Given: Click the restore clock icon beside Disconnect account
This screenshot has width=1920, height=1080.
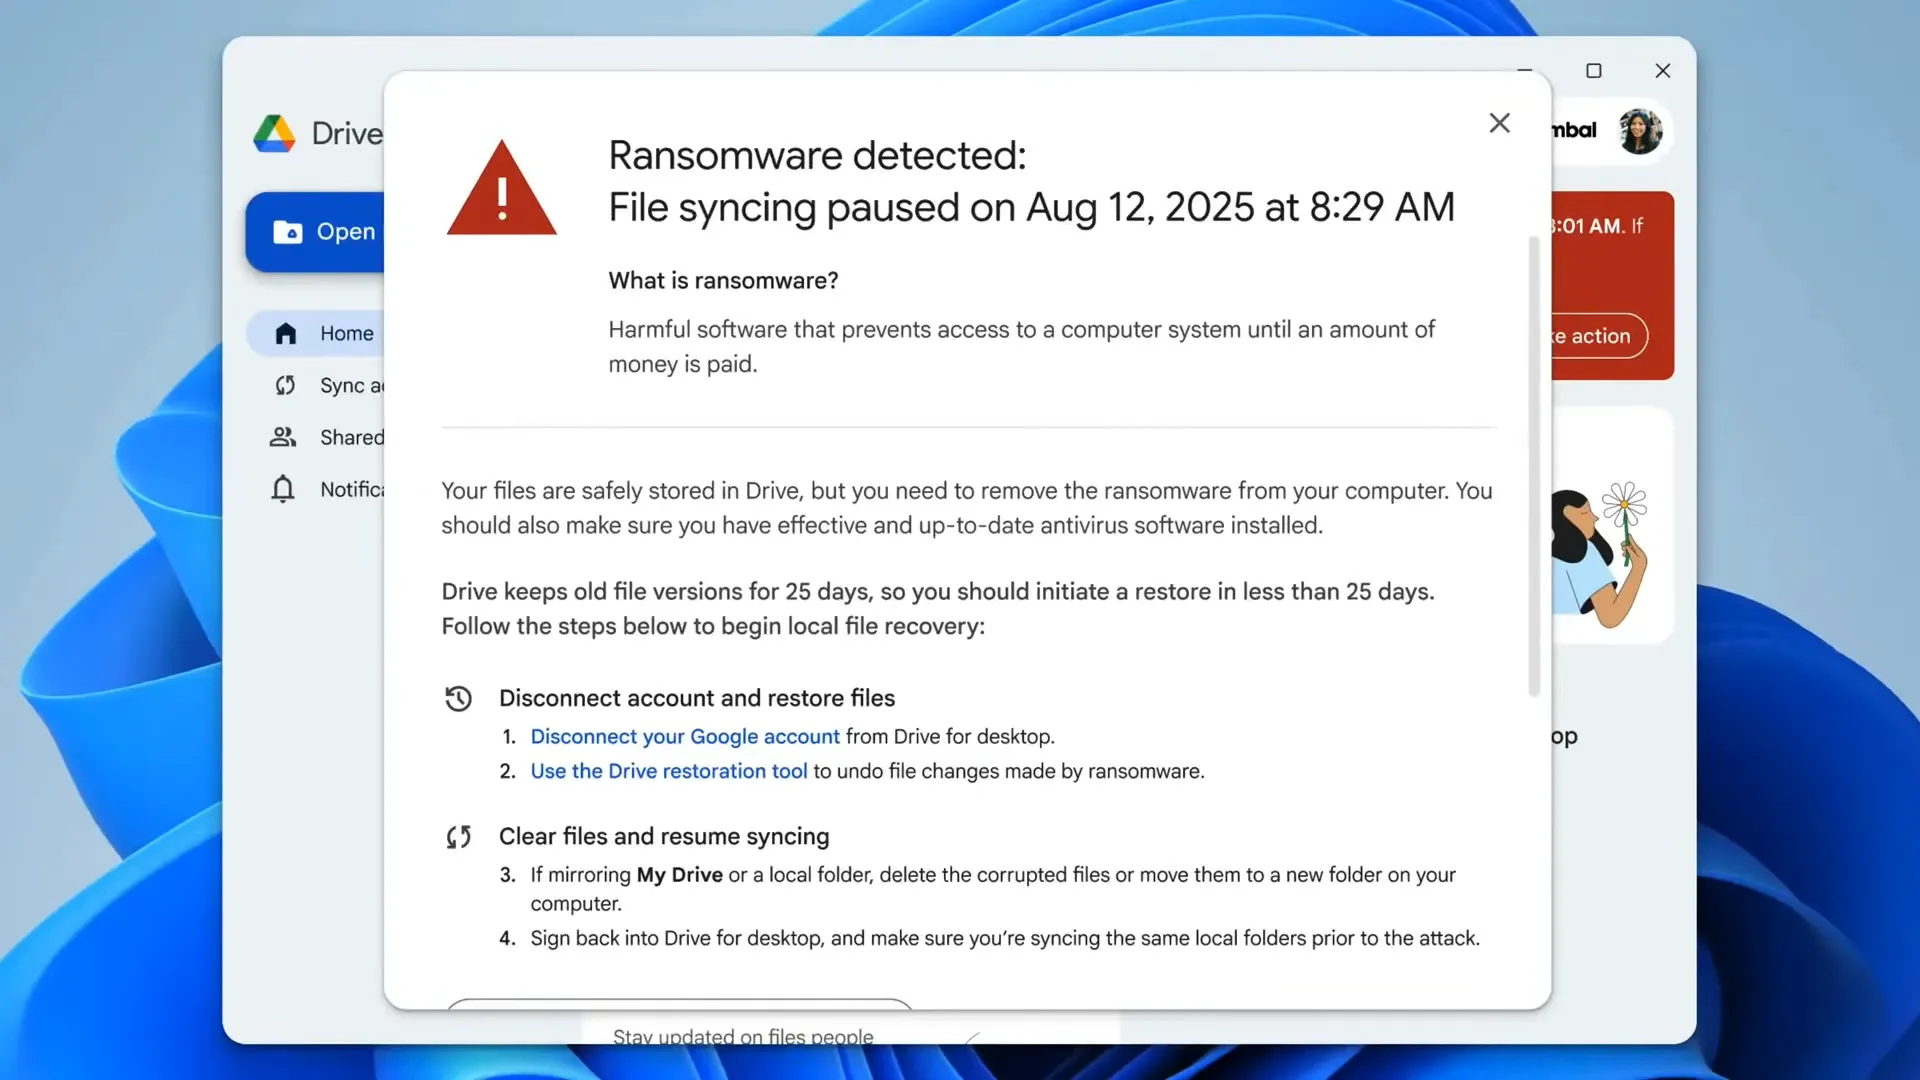Looking at the screenshot, I should click(x=459, y=698).
